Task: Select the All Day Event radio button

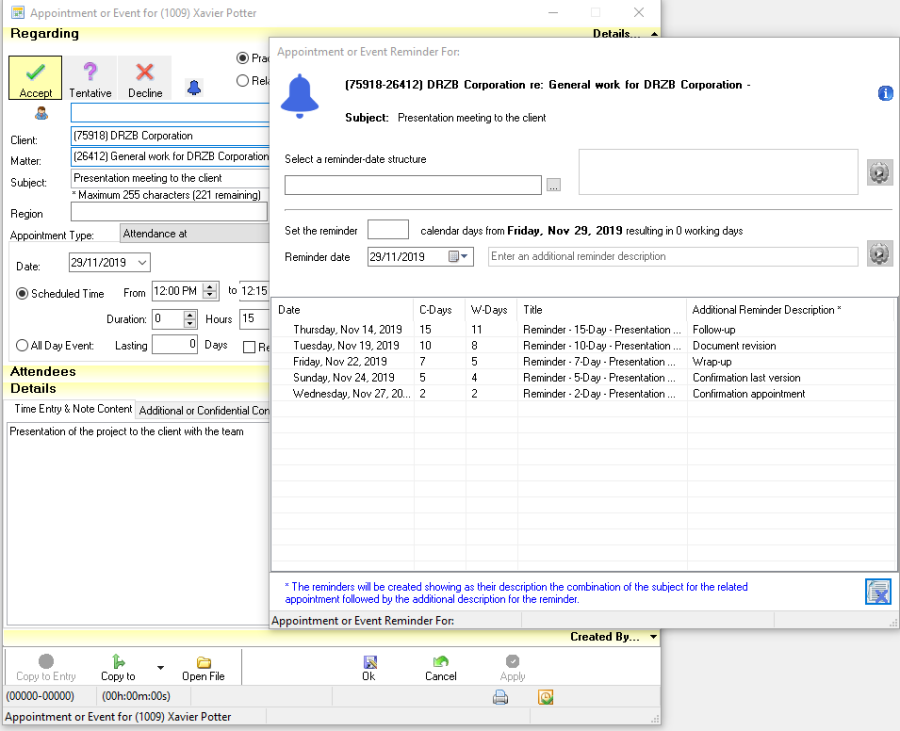Action: pos(22,345)
